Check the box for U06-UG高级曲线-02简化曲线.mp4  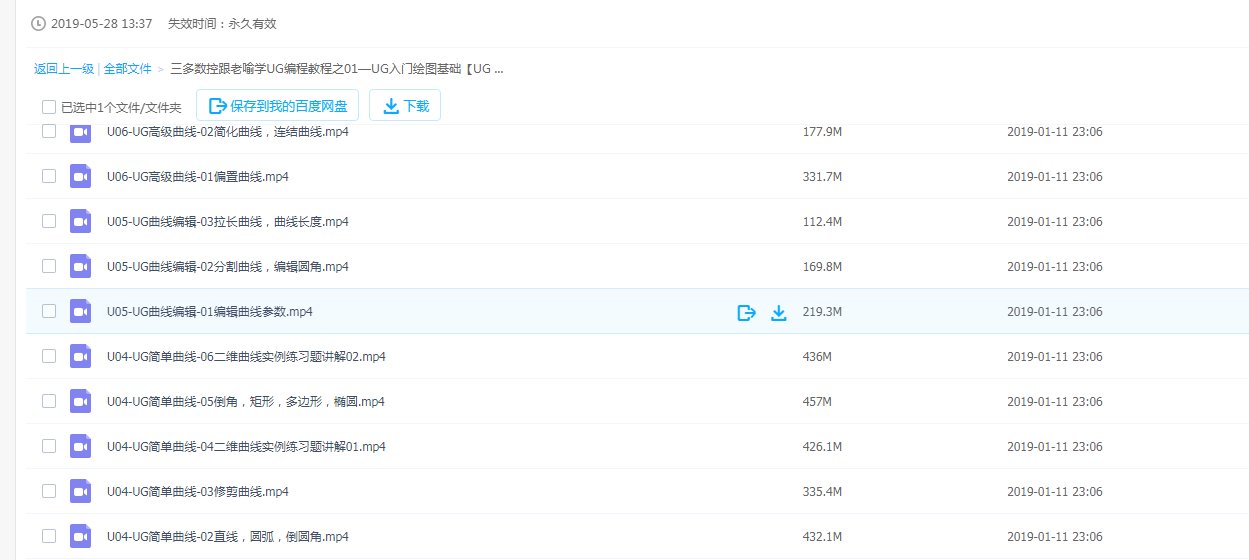click(x=48, y=131)
